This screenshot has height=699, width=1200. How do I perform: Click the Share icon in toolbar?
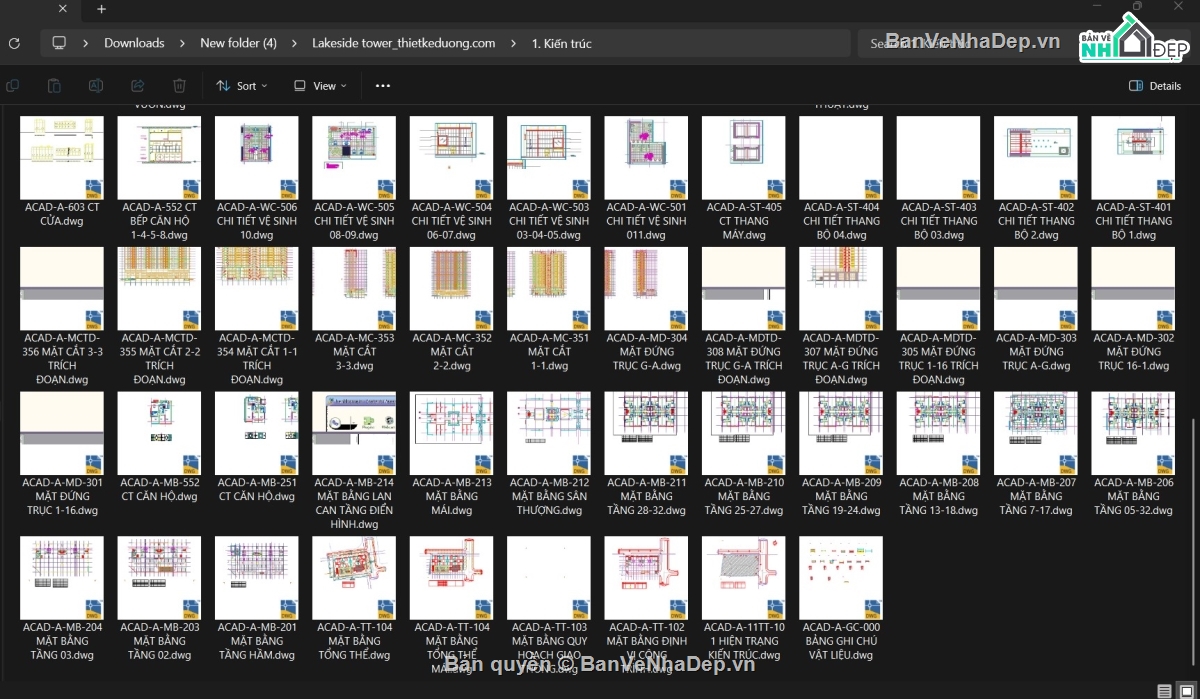[138, 86]
